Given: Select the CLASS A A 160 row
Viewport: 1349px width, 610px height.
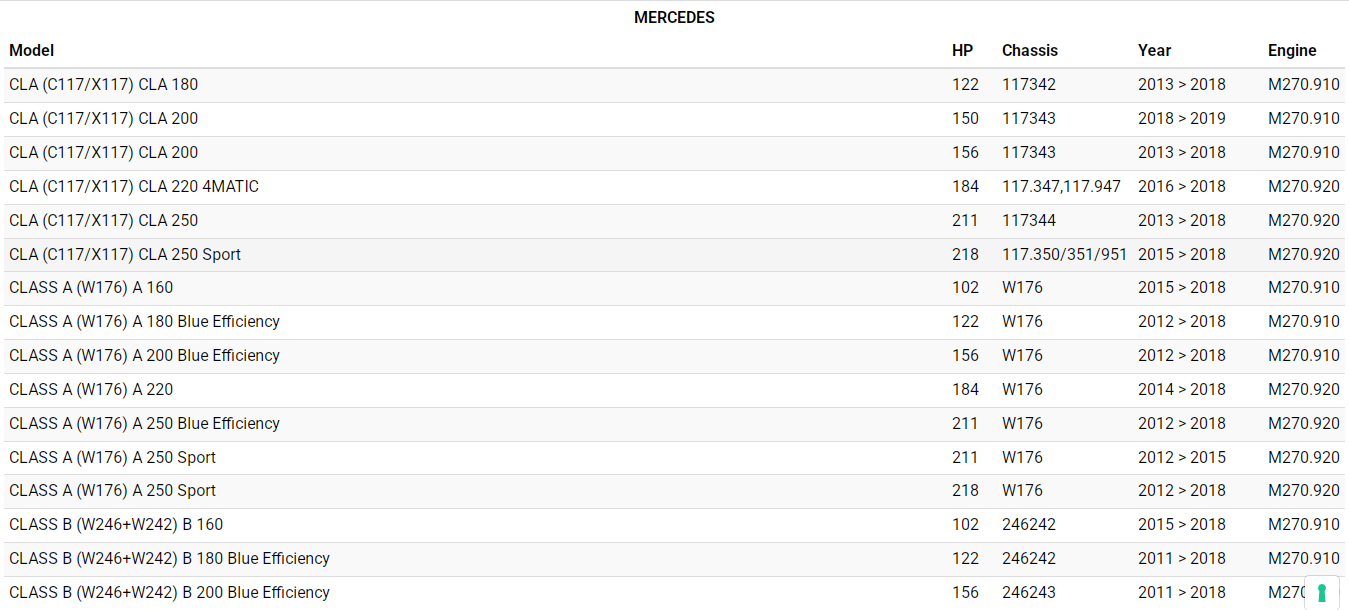Looking at the screenshot, I should click(91, 288).
